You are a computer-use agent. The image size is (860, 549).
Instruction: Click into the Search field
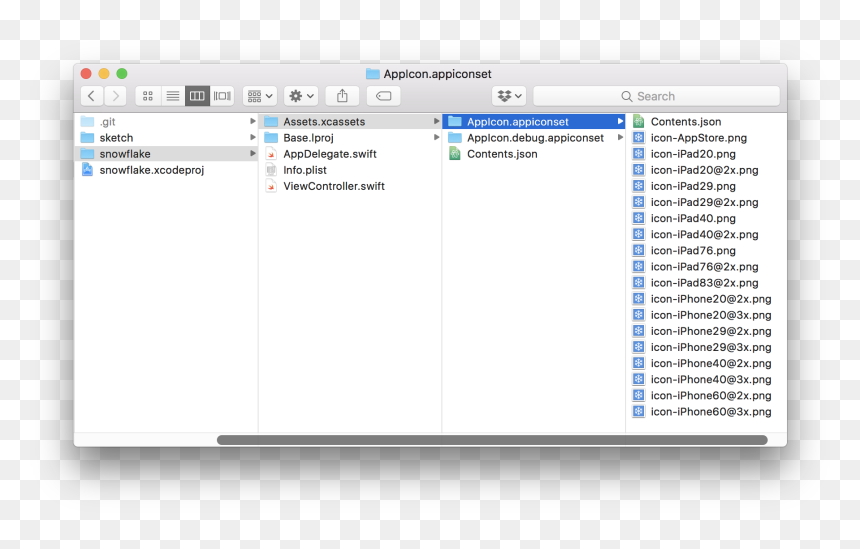pyautogui.click(x=656, y=96)
